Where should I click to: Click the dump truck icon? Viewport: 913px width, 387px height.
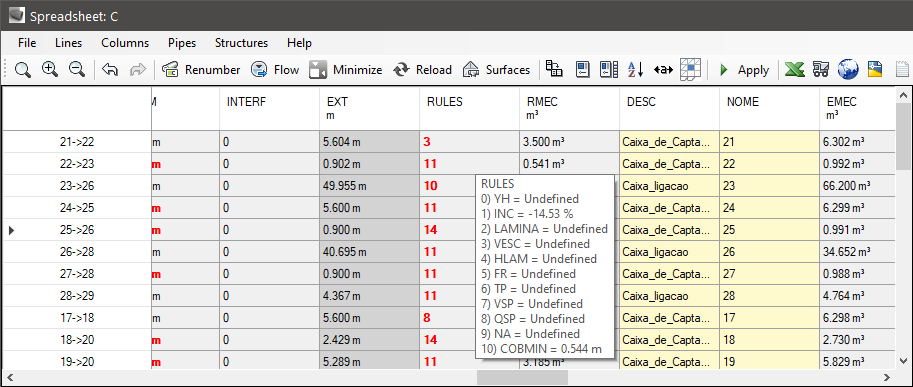(821, 69)
